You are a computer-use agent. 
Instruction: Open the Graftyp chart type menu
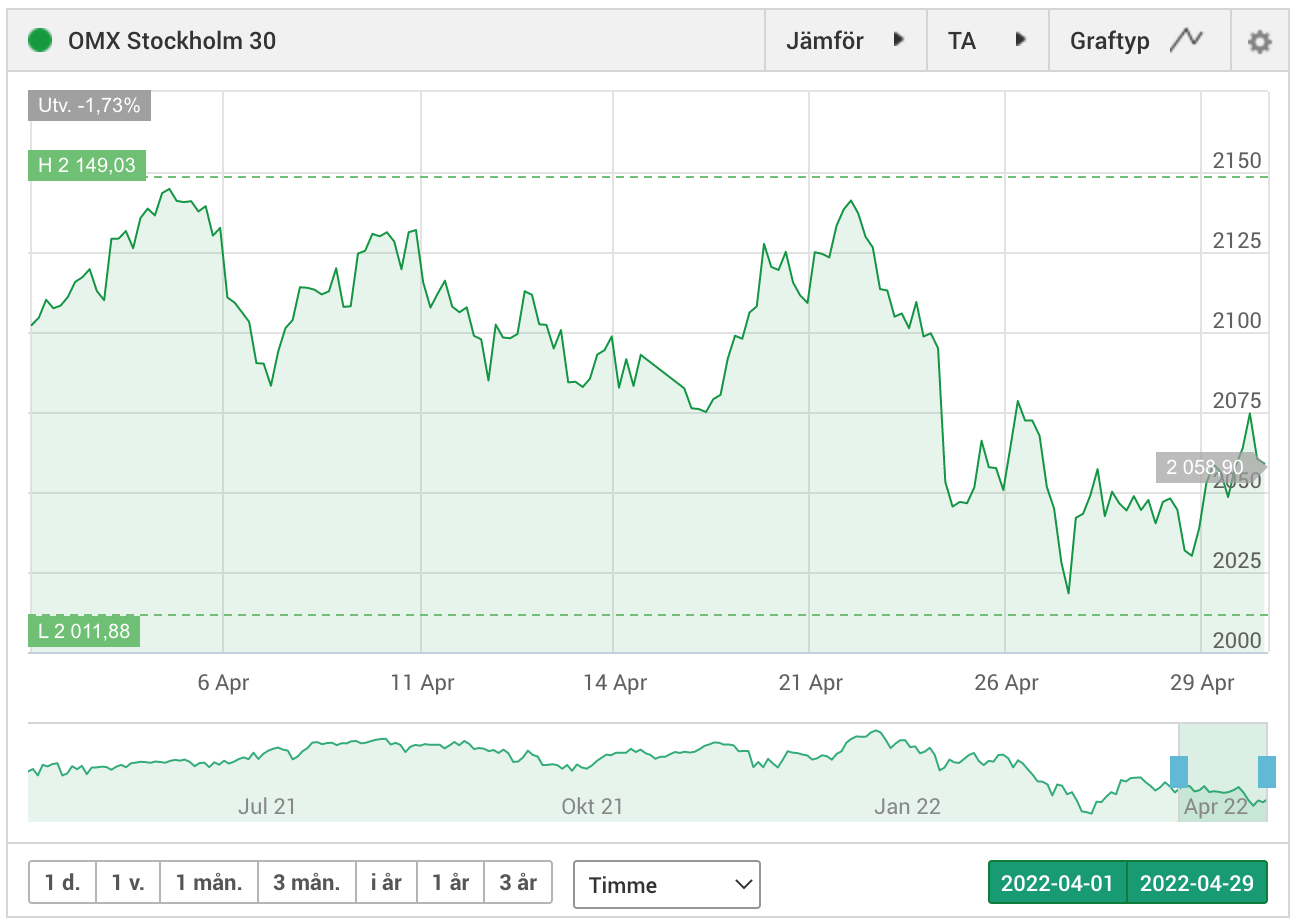point(1140,41)
